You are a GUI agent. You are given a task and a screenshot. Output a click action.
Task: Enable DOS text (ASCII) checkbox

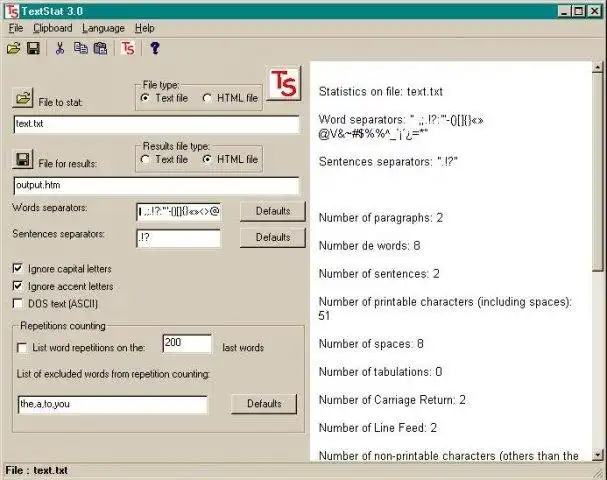coord(18,303)
